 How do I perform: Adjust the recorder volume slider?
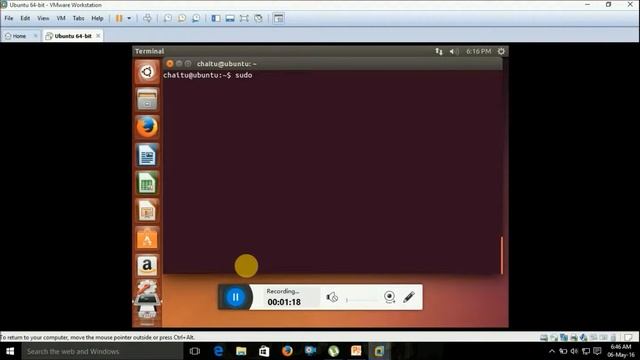click(362, 300)
